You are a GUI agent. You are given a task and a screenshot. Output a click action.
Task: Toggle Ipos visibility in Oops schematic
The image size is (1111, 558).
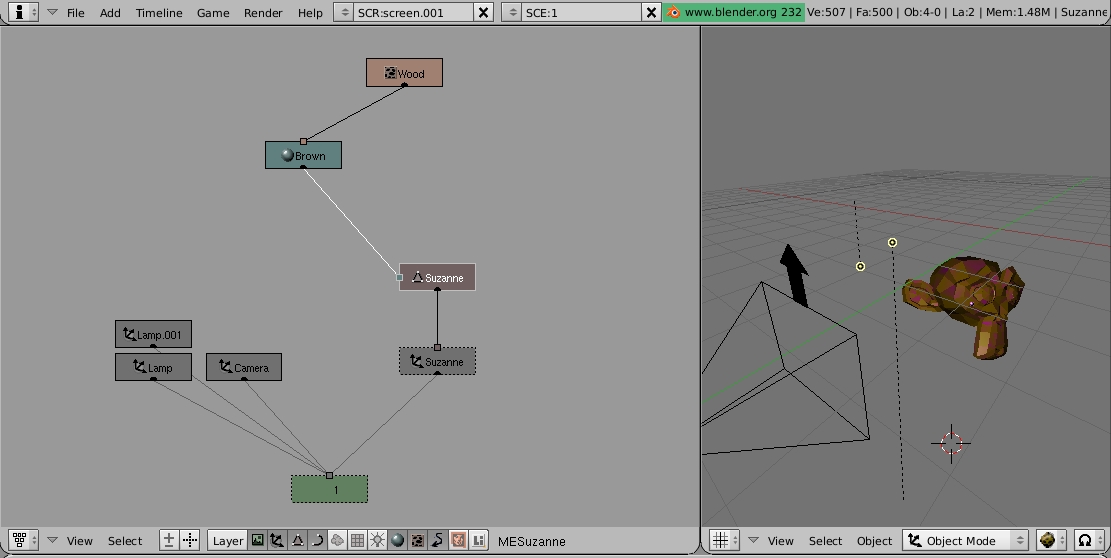(x=437, y=540)
